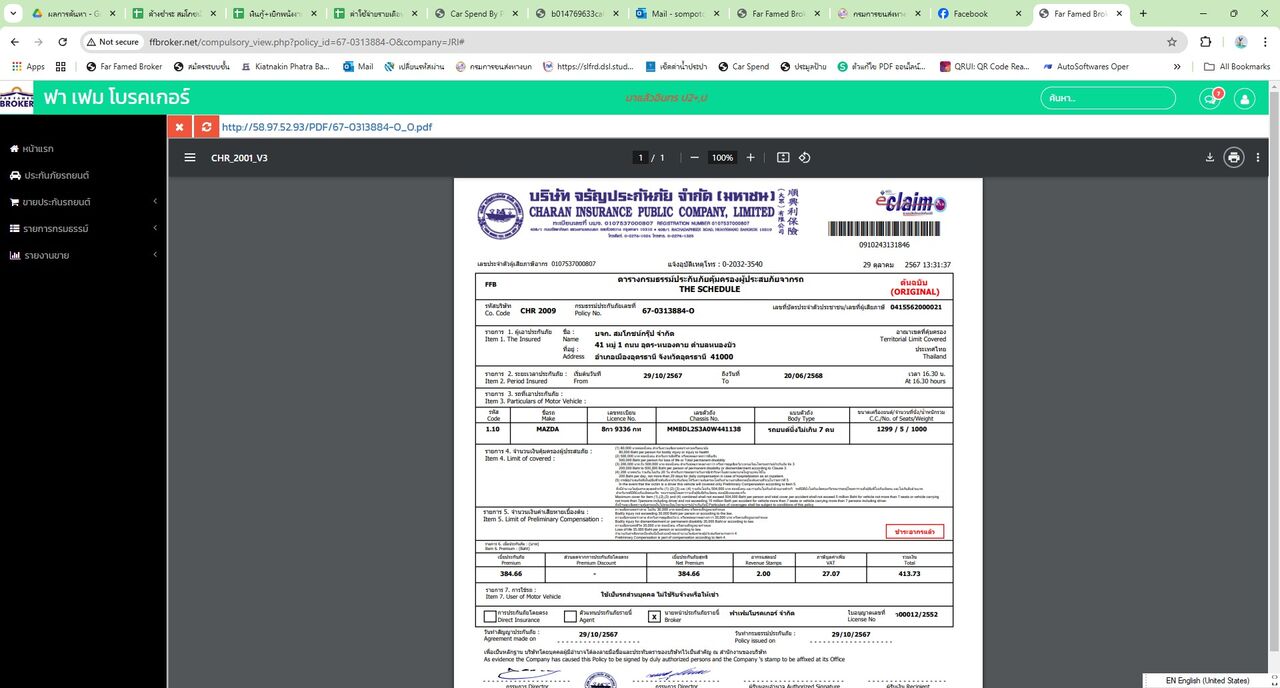Go to หน้าแรก in the sidebar

pos(37,148)
